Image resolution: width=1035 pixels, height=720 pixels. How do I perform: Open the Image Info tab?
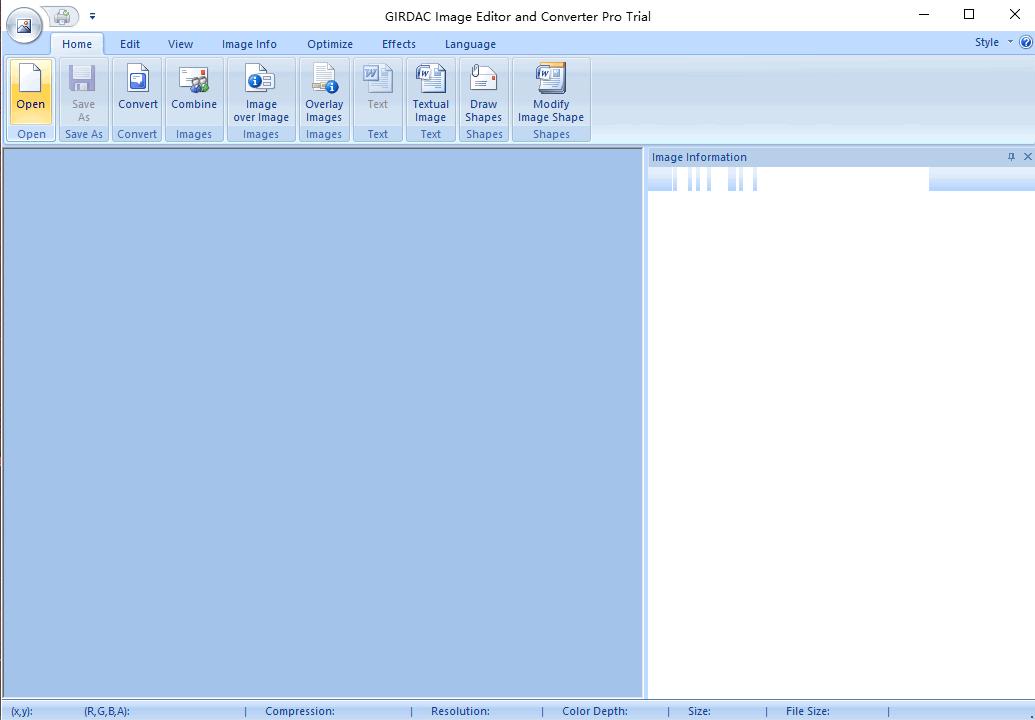click(x=250, y=44)
